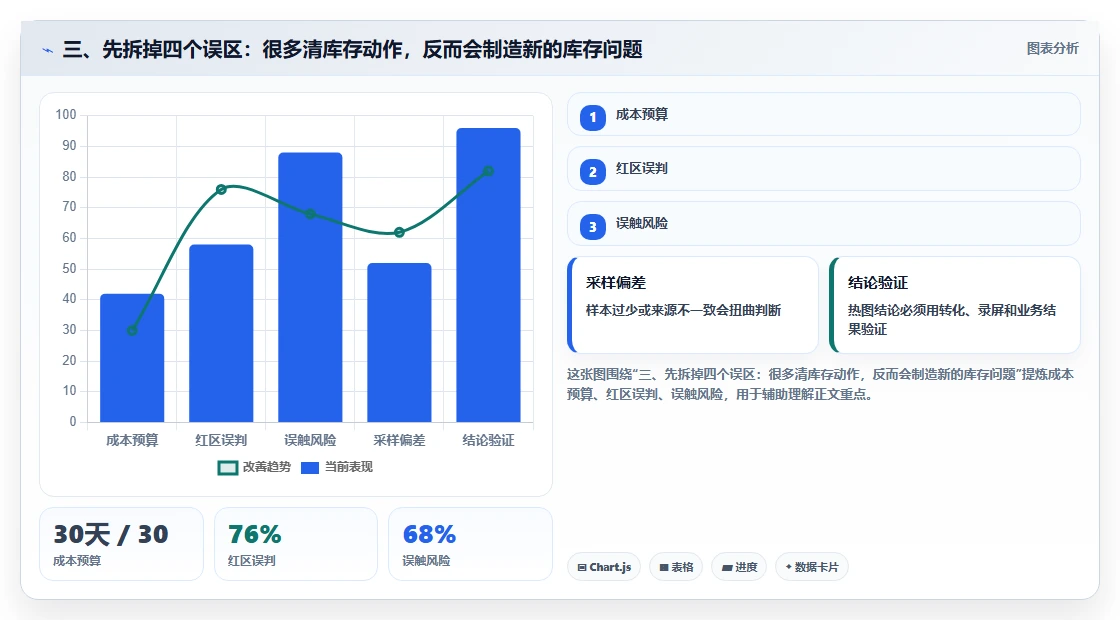Click the 30天 / 30 stat card

[x=121, y=544]
